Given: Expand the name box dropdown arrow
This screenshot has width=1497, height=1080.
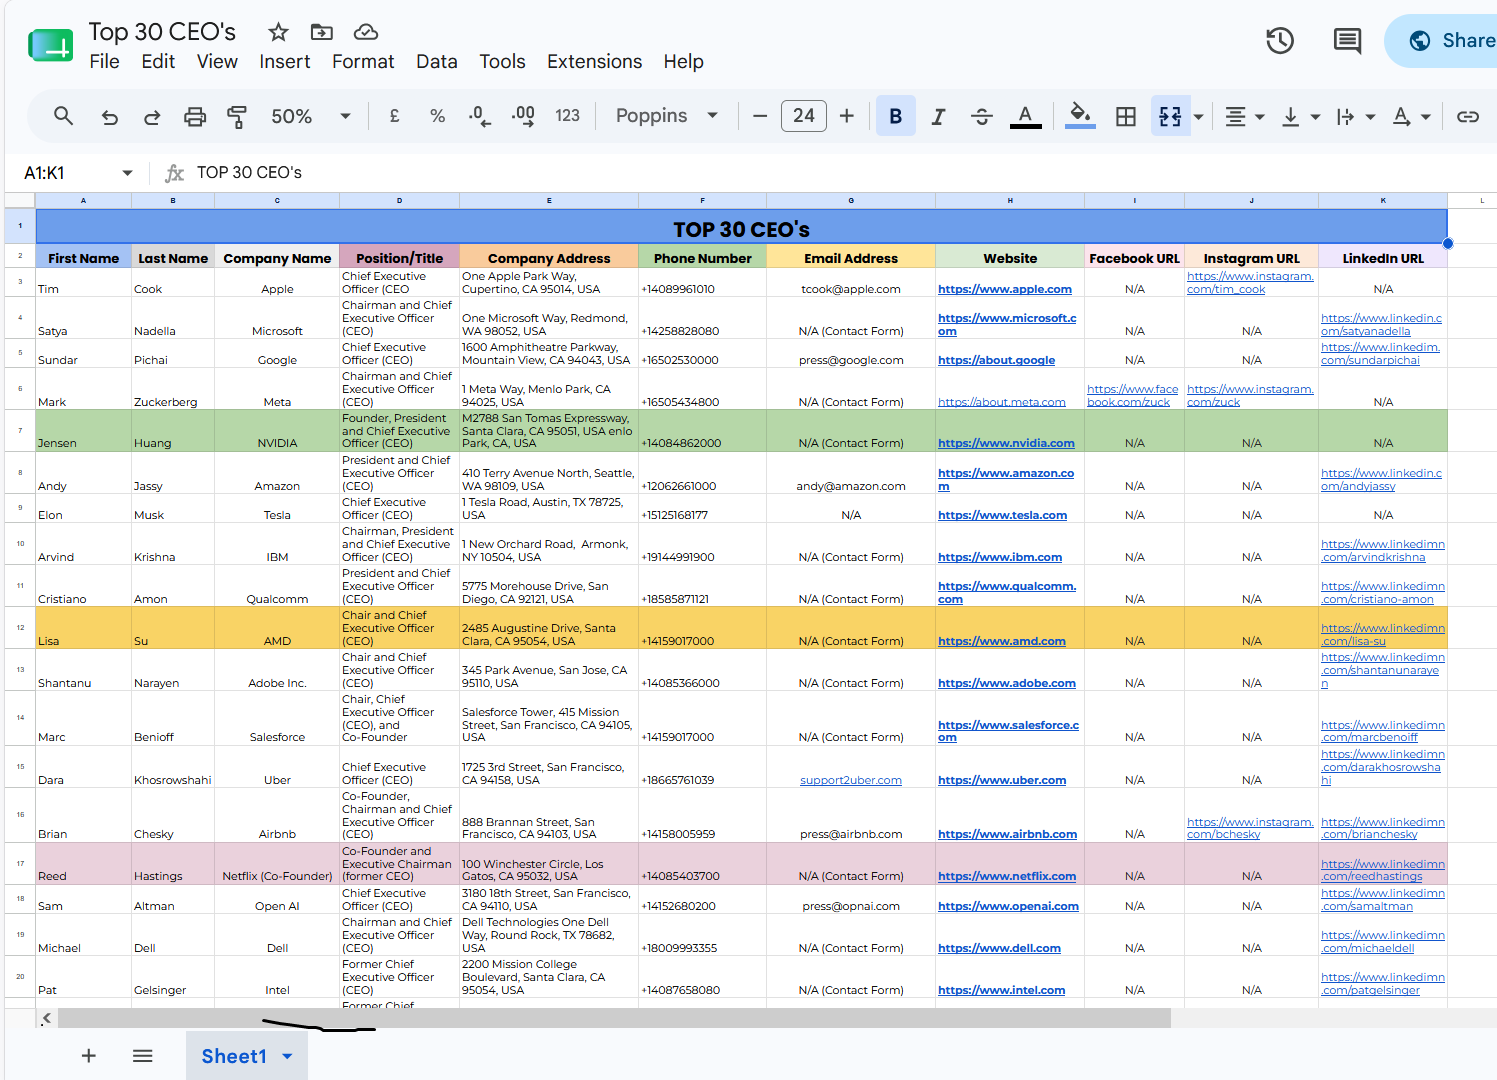Looking at the screenshot, I should (127, 173).
